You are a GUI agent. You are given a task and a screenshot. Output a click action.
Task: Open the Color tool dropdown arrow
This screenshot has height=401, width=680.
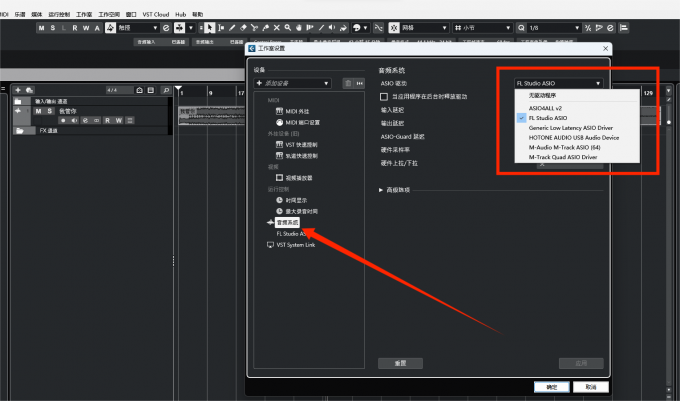tap(365, 28)
